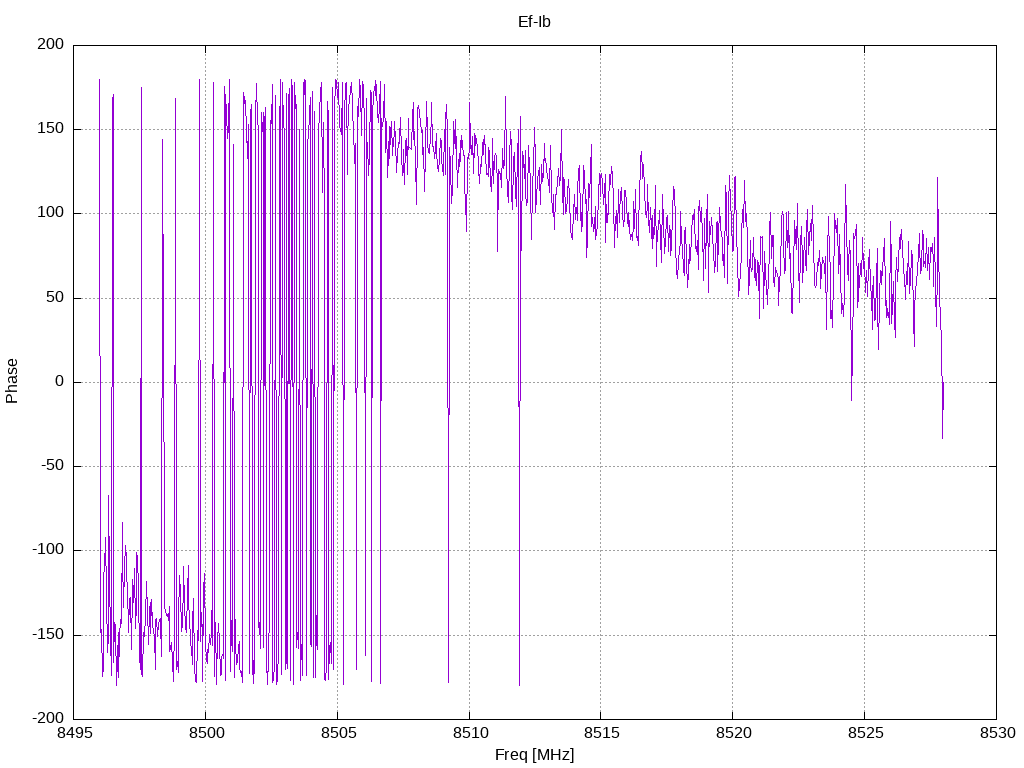Click the x-axis tick label "8510"
Viewport: 1024px width, 768px height.
[470, 733]
